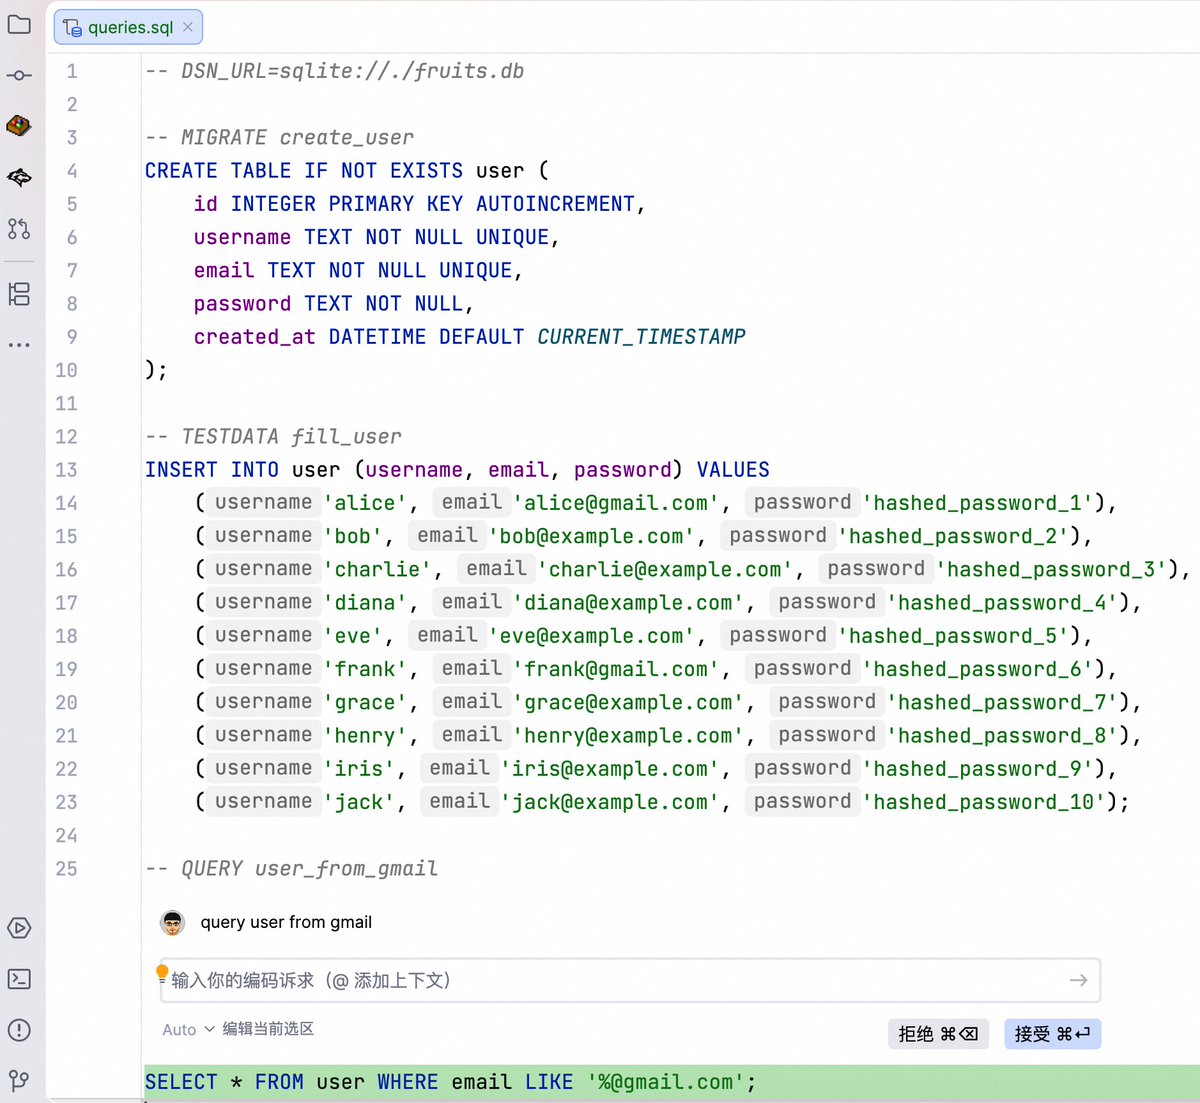This screenshot has height=1103, width=1200.
Task: Send the prompt with arrow icon
Action: [1078, 980]
